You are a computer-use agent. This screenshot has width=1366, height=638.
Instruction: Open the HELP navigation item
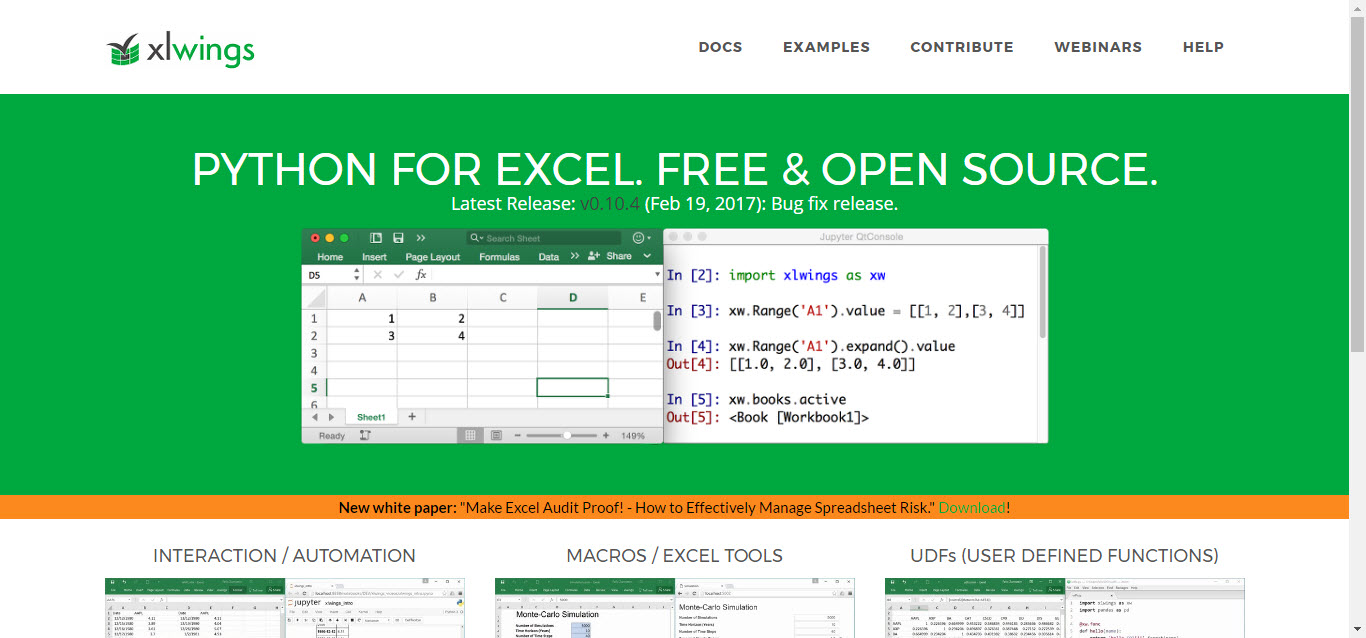pyautogui.click(x=1203, y=47)
